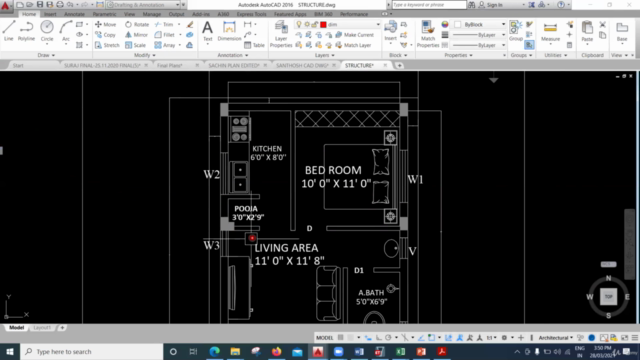Choose the Stretch command
The width and height of the screenshot is (640, 360).
(x=107, y=45)
